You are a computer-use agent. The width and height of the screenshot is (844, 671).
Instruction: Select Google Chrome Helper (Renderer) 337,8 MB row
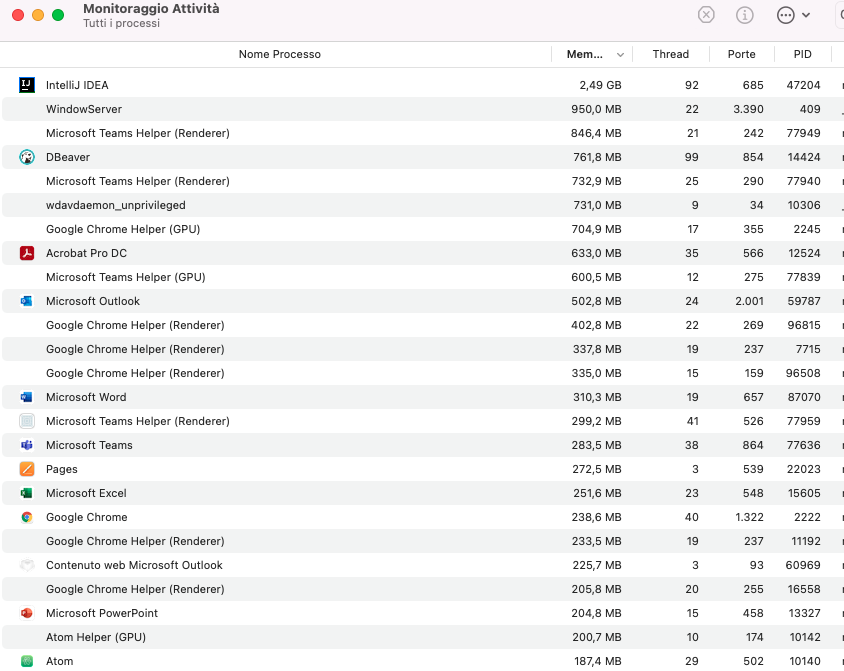(422, 349)
